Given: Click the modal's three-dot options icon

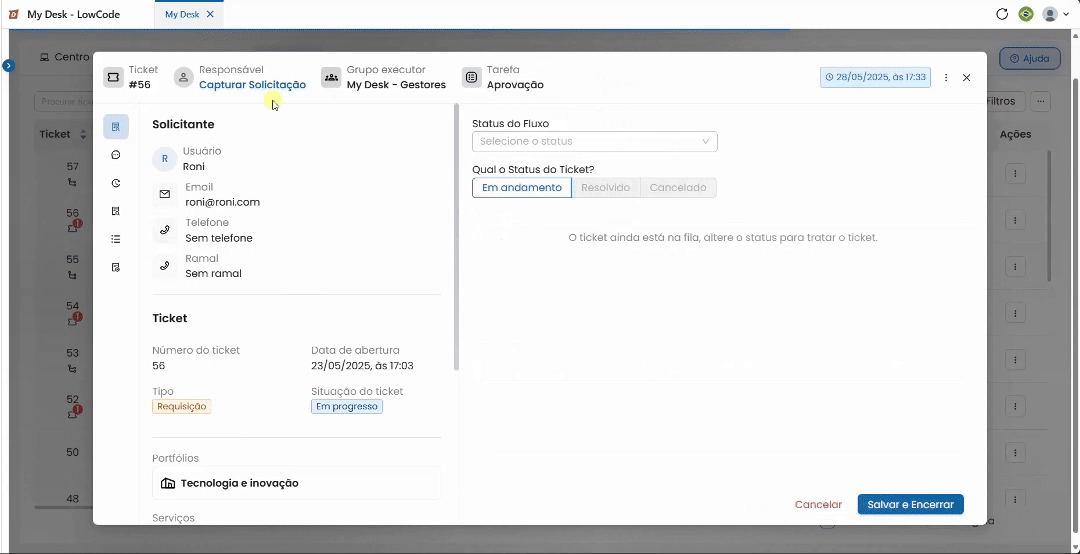Looking at the screenshot, I should click(x=946, y=78).
